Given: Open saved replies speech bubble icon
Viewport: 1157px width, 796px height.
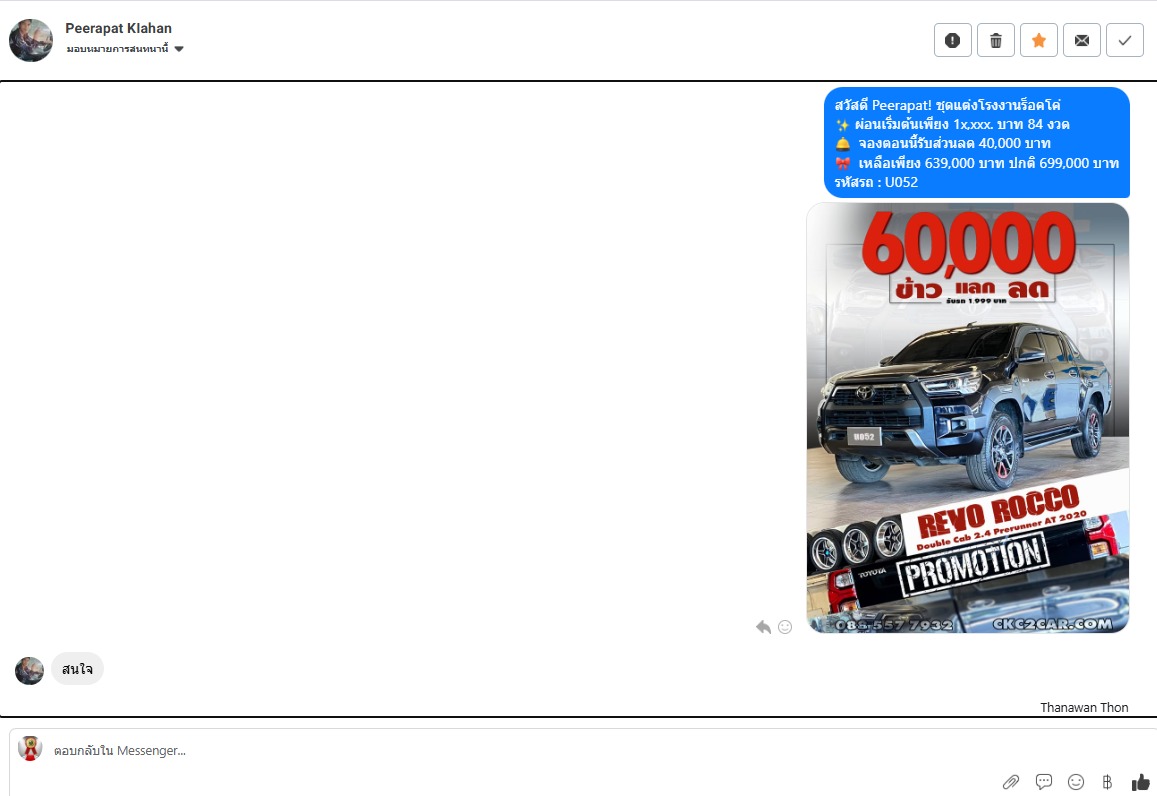Looking at the screenshot, I should tap(1043, 781).
